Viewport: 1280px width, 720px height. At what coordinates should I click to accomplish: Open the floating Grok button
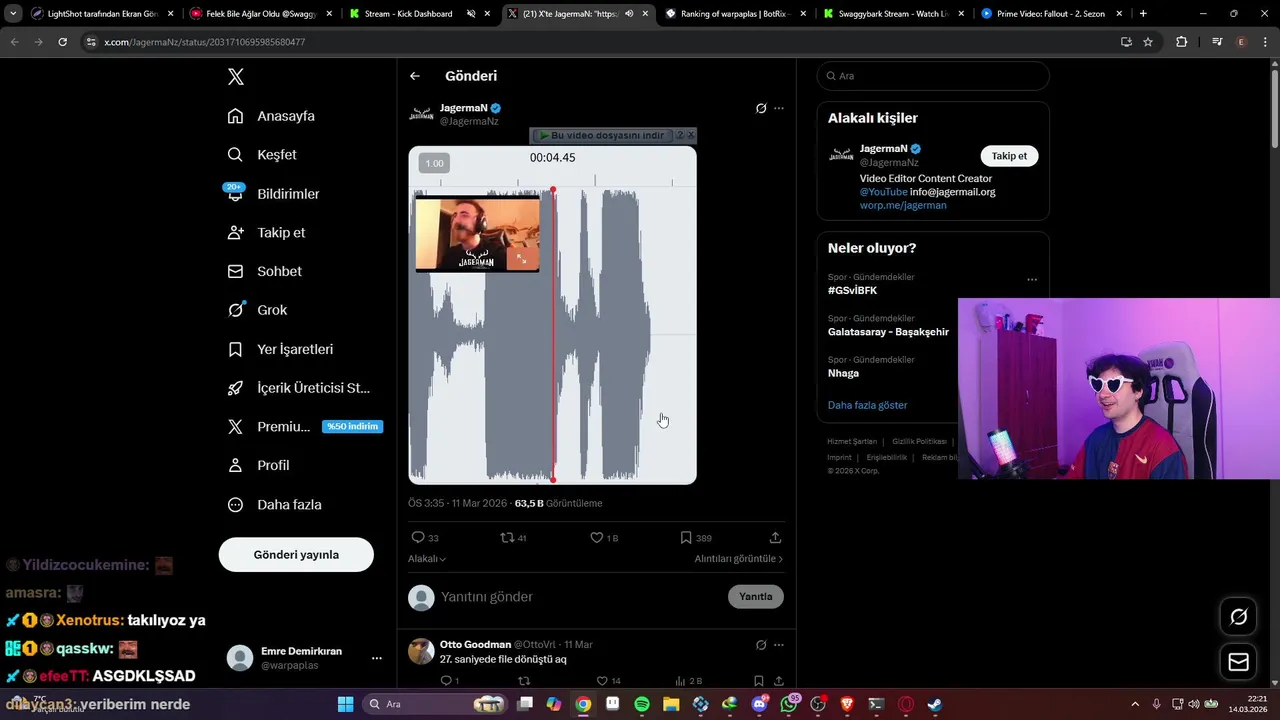pyautogui.click(x=1238, y=617)
